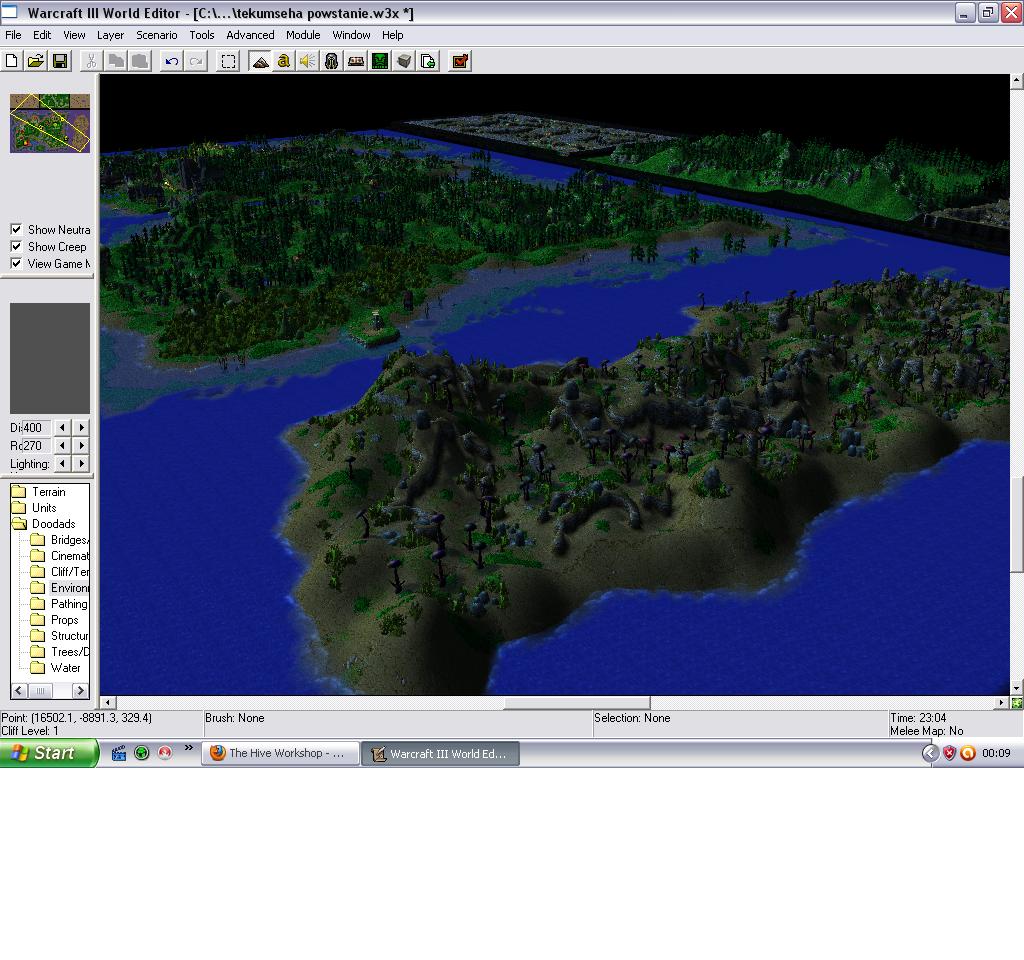Image resolution: width=1024 pixels, height=960 pixels.
Task: Click the Lighting right arrow
Action: (x=82, y=463)
